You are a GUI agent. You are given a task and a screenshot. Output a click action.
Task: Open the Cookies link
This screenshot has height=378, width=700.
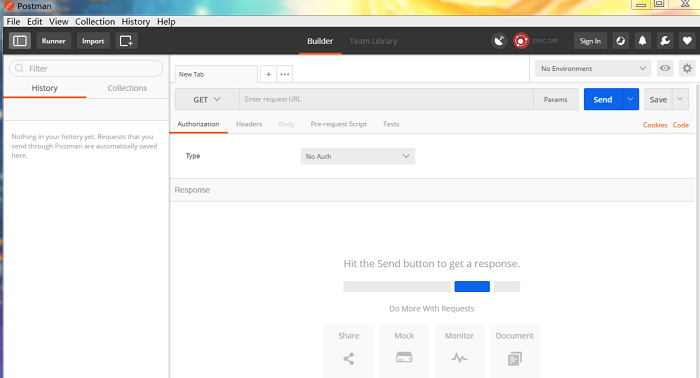pyautogui.click(x=655, y=125)
